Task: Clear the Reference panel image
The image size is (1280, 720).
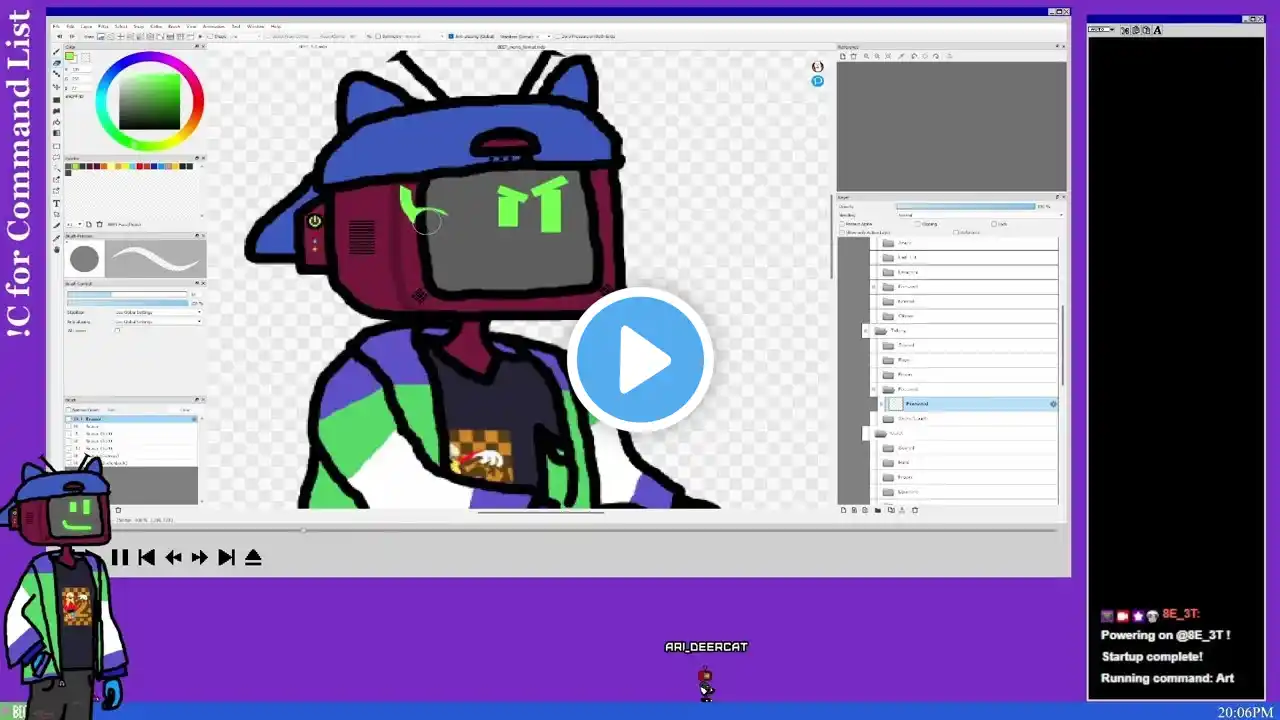Action: pyautogui.click(x=853, y=56)
